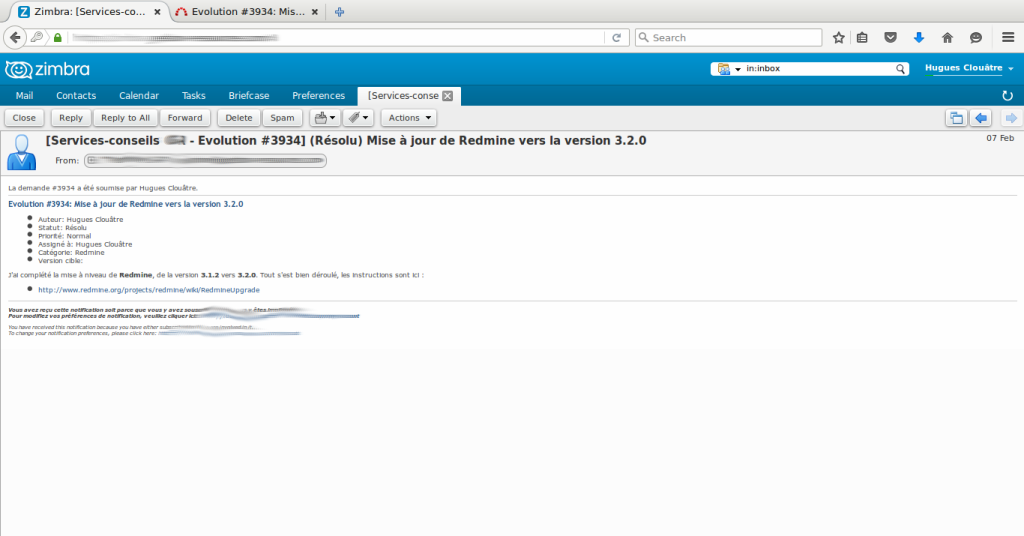Click the Close button in message toolbar
The image size is (1024, 536).
(24, 118)
